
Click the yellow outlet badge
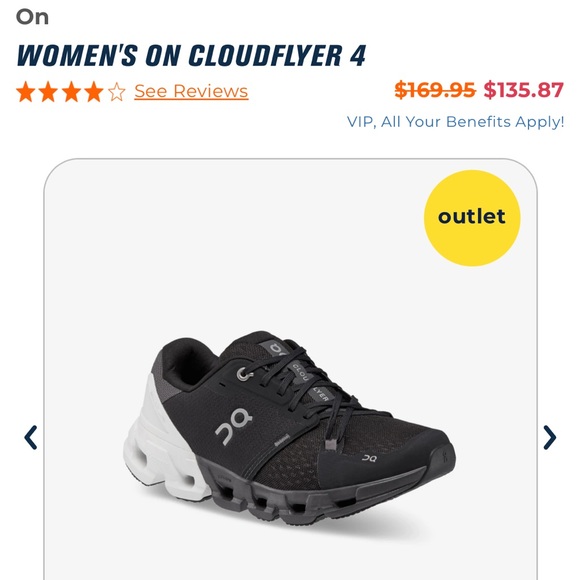click(x=472, y=218)
